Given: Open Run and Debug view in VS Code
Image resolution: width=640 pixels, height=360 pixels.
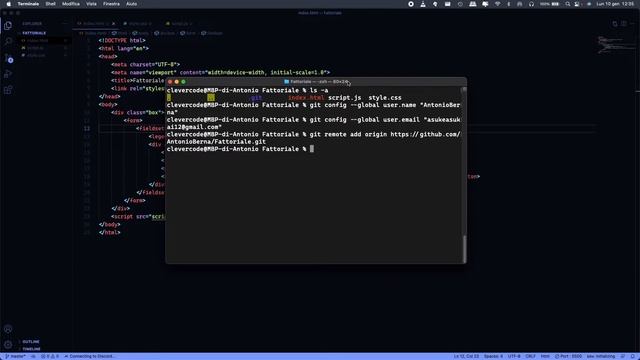Looking at the screenshot, I should pyautogui.click(x=8, y=74).
